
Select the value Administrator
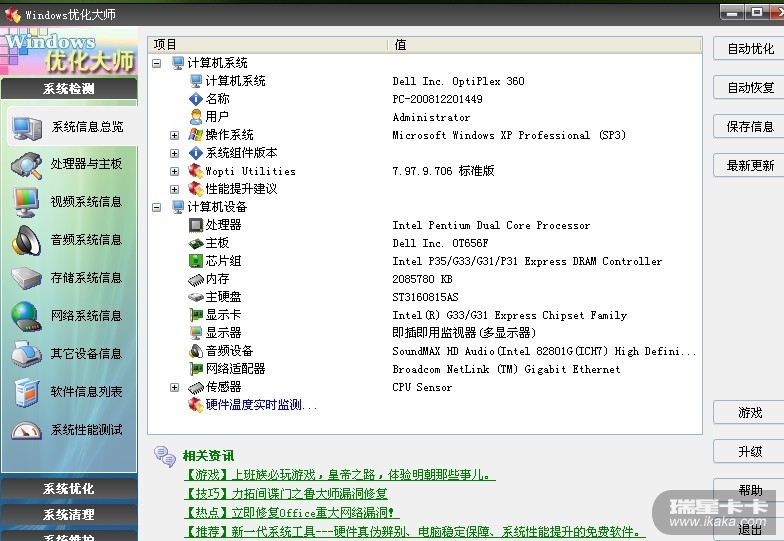coord(431,117)
